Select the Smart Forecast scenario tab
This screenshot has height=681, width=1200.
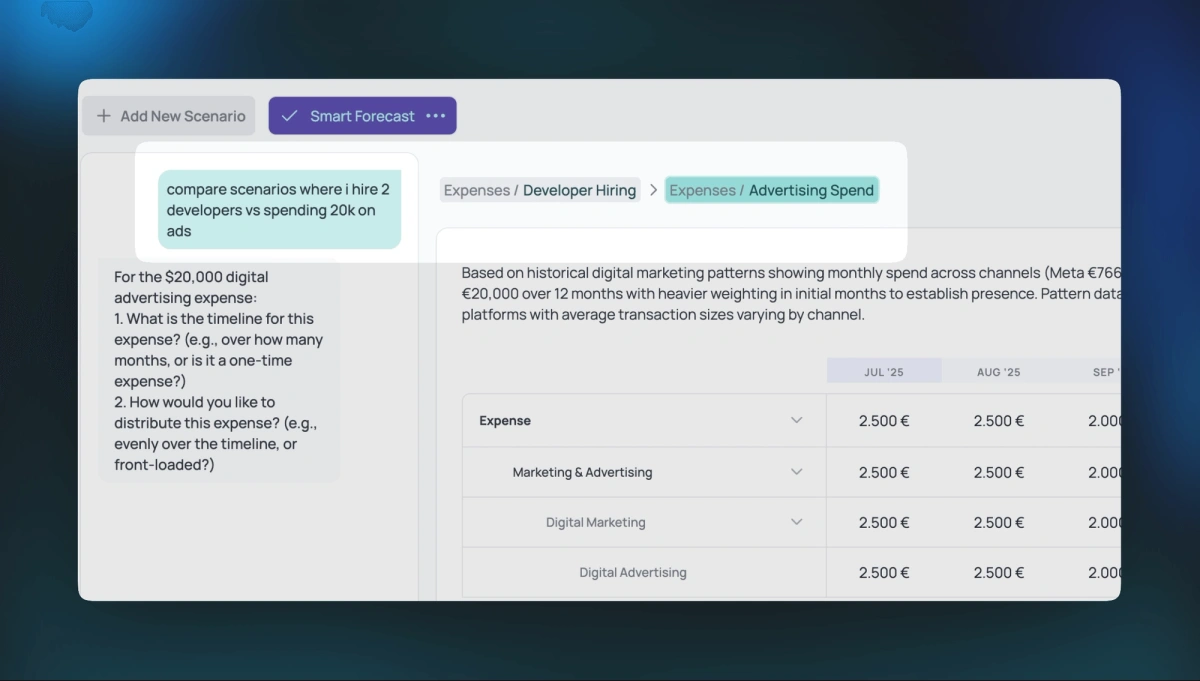[362, 116]
